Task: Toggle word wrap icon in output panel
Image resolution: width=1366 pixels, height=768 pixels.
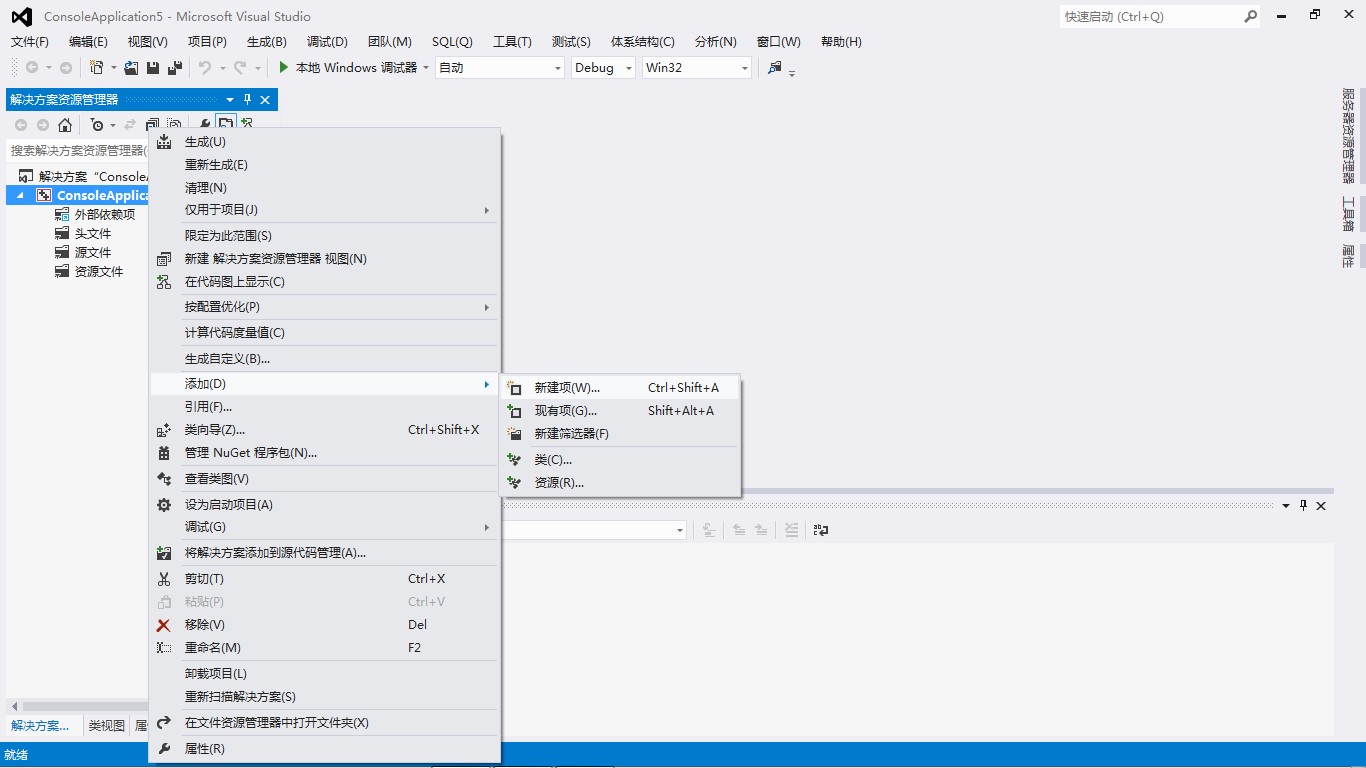Action: 821,530
